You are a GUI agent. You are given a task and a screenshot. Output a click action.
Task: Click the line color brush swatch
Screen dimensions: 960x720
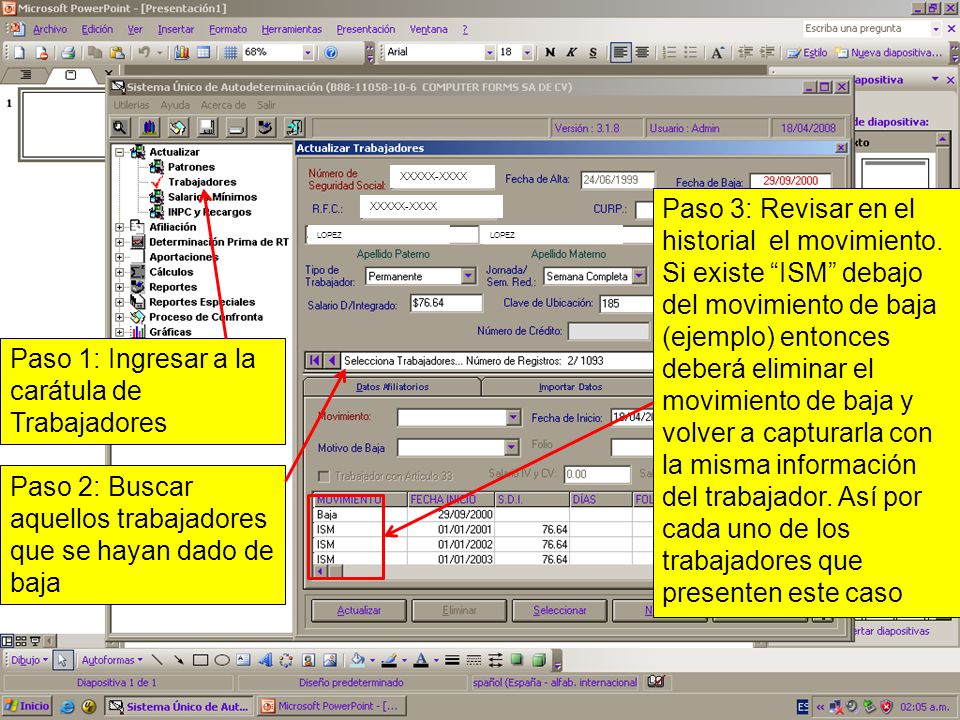389,660
